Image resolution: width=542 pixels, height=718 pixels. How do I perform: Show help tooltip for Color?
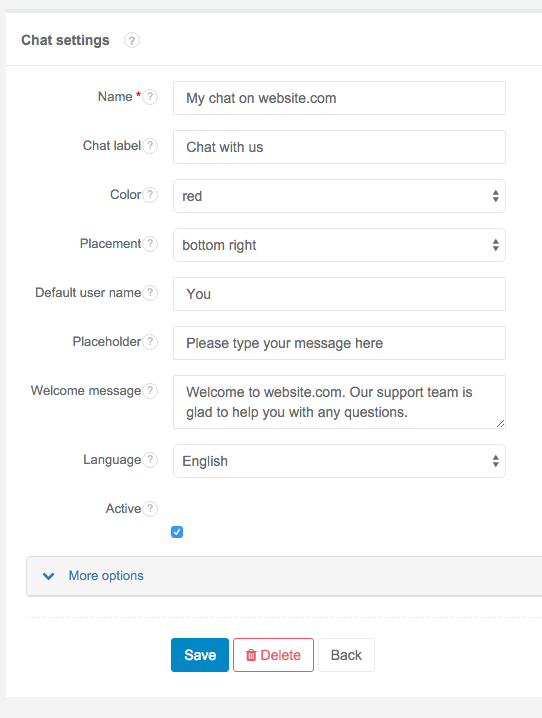pos(150,195)
